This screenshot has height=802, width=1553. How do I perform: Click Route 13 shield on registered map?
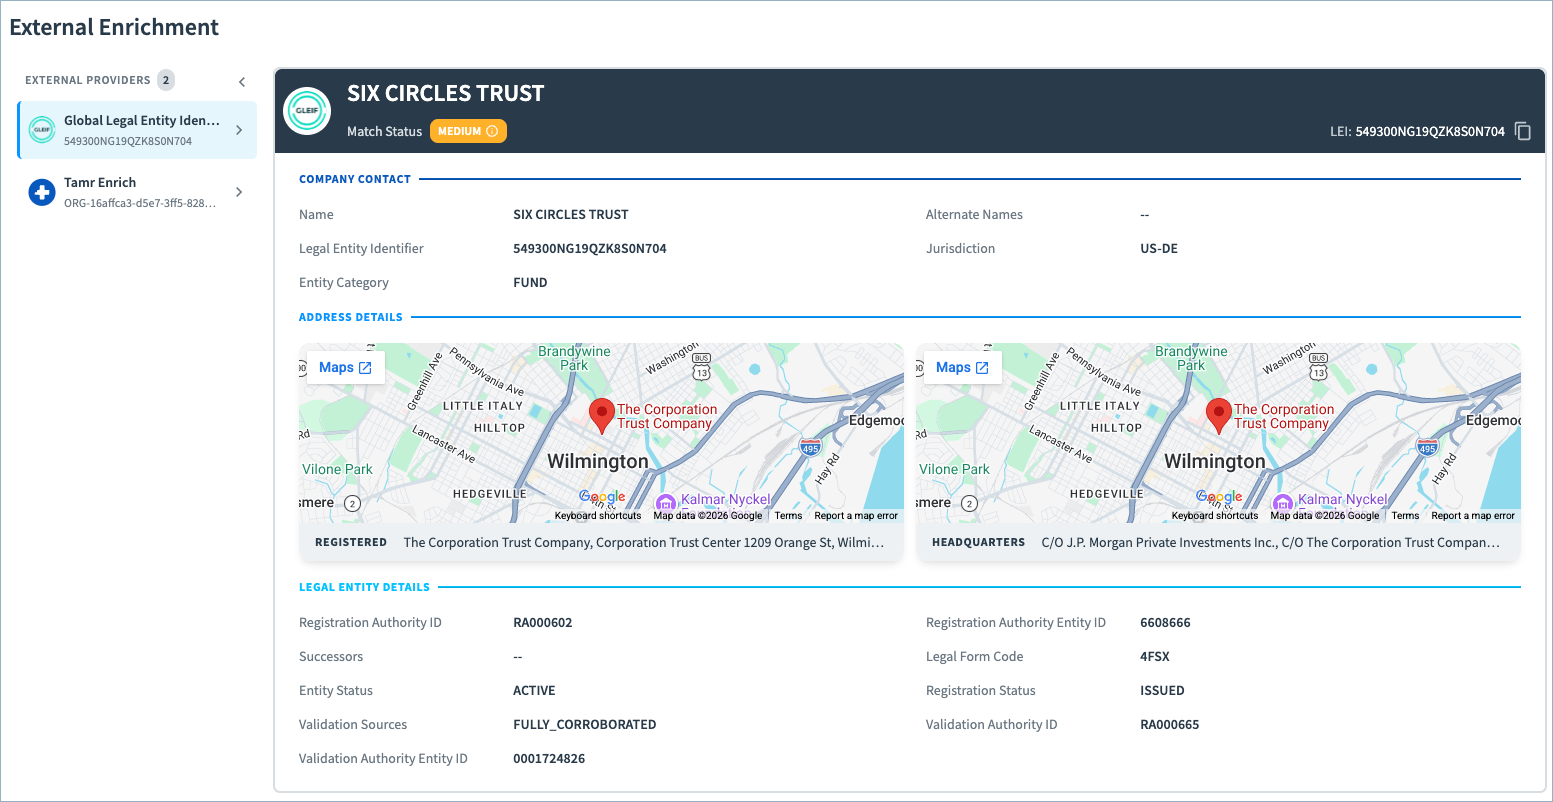tap(701, 367)
